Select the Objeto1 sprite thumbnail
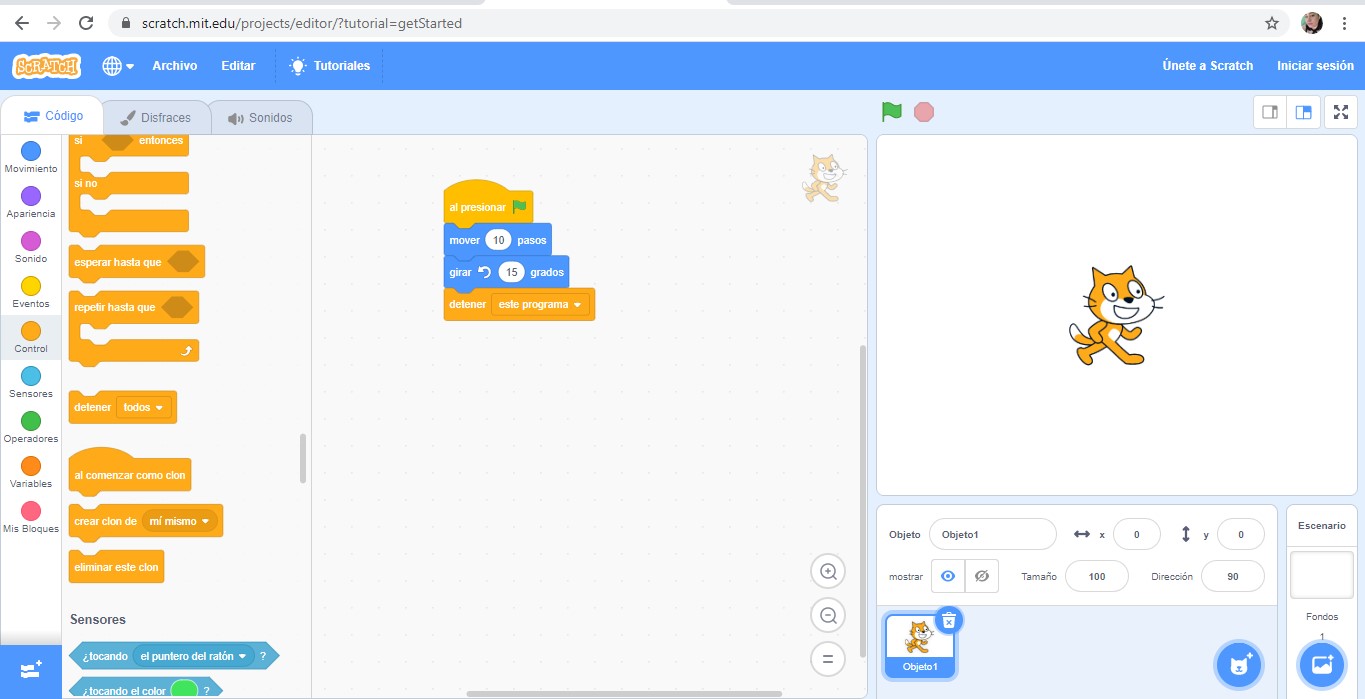Viewport: 1365px width, 699px height. pyautogui.click(x=920, y=644)
